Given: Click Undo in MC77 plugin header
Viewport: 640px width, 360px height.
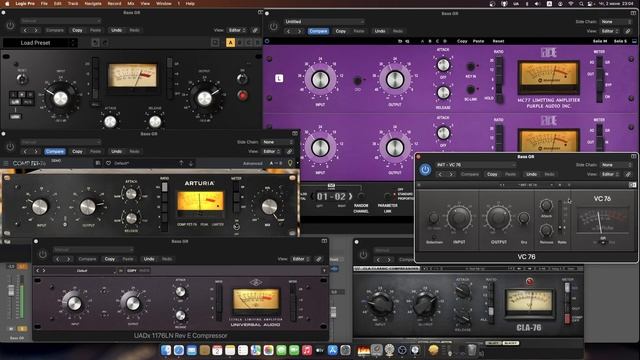Looking at the screenshot, I should (x=380, y=31).
